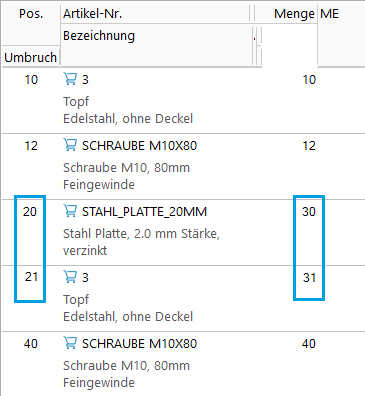This screenshot has width=365, height=396.
Task: Click quantity 12 in the Menge column
Action: 309,146
